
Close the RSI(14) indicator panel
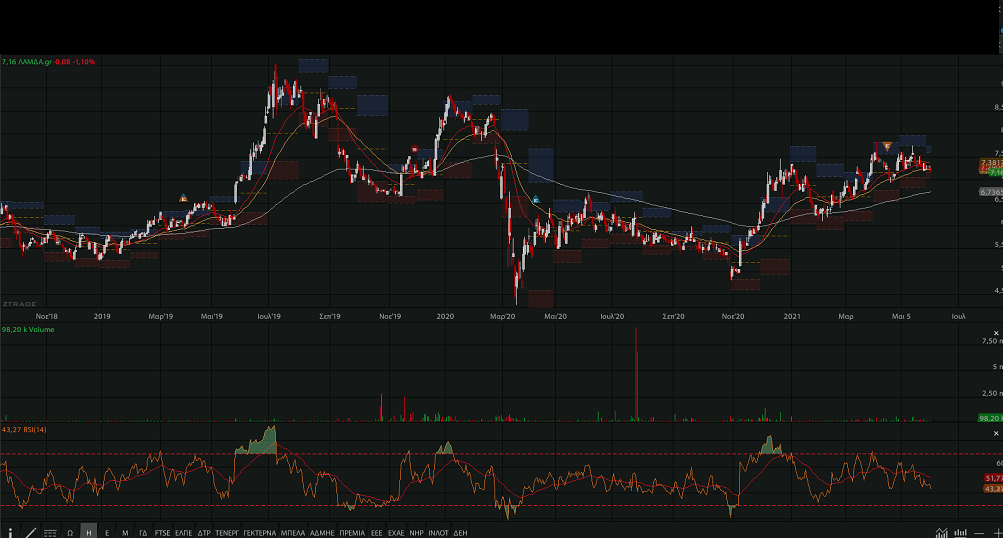click(995, 432)
